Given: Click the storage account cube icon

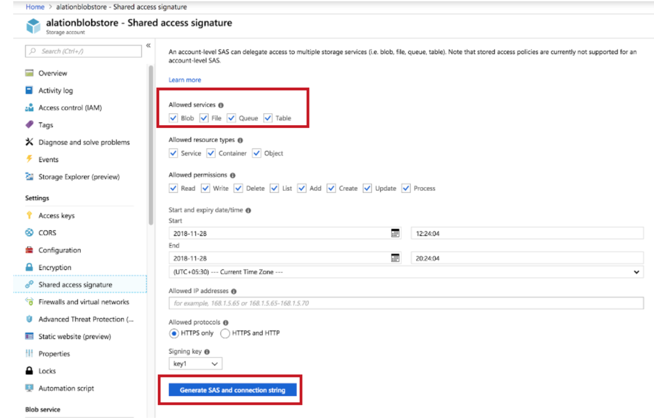Looking at the screenshot, I should tap(33, 26).
